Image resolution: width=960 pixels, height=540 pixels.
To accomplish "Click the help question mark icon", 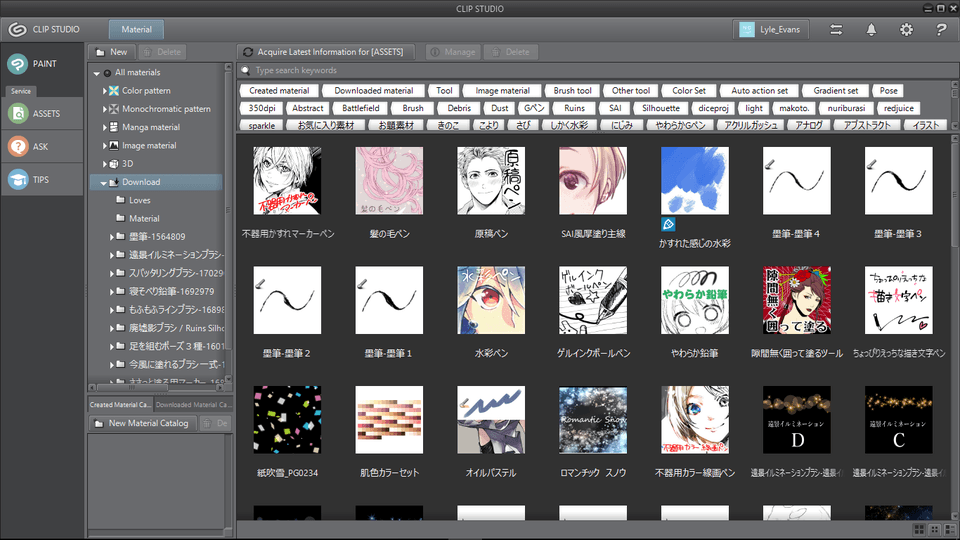I will 941,30.
